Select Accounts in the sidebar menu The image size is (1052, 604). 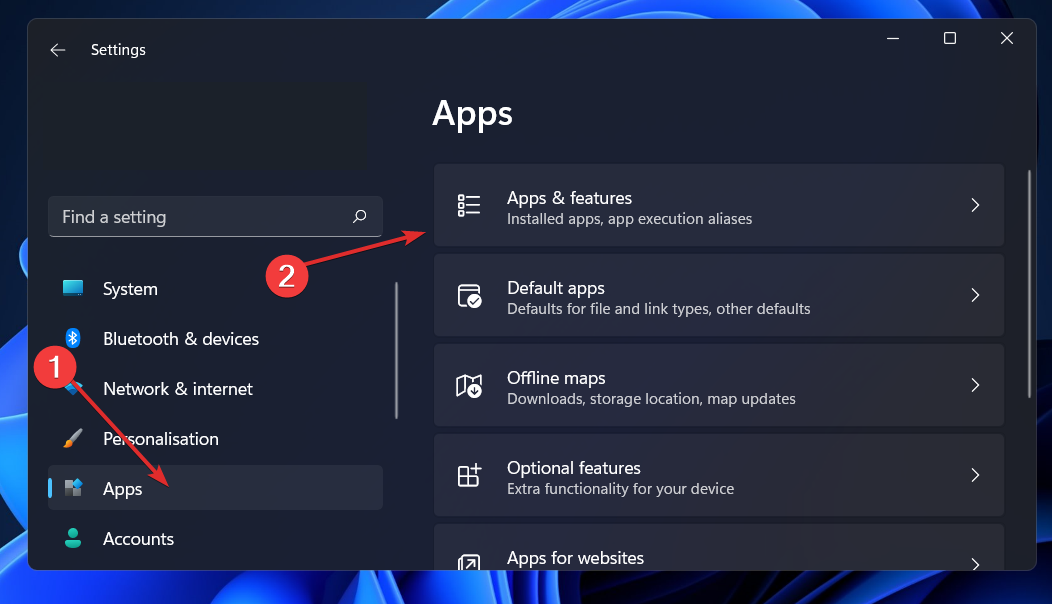tap(138, 538)
